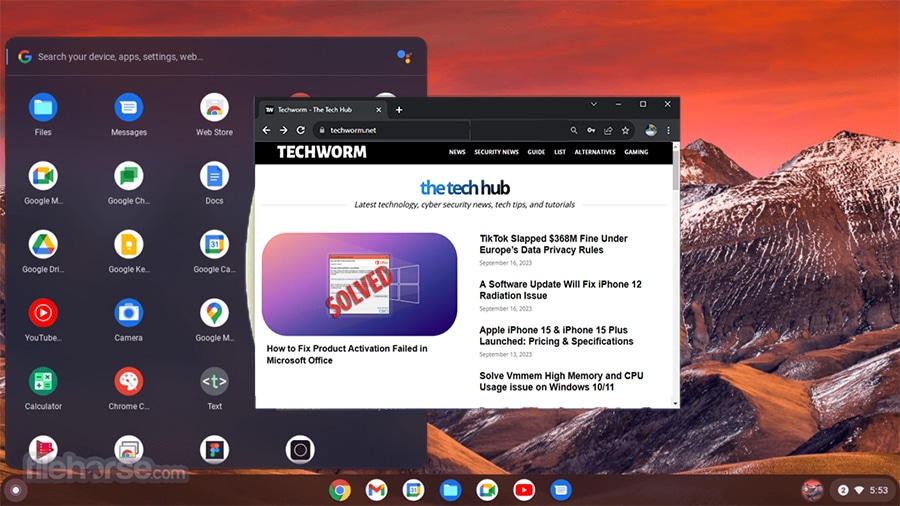This screenshot has width=900, height=506.
Task: Open Gmail from the shelf
Action: (377, 490)
